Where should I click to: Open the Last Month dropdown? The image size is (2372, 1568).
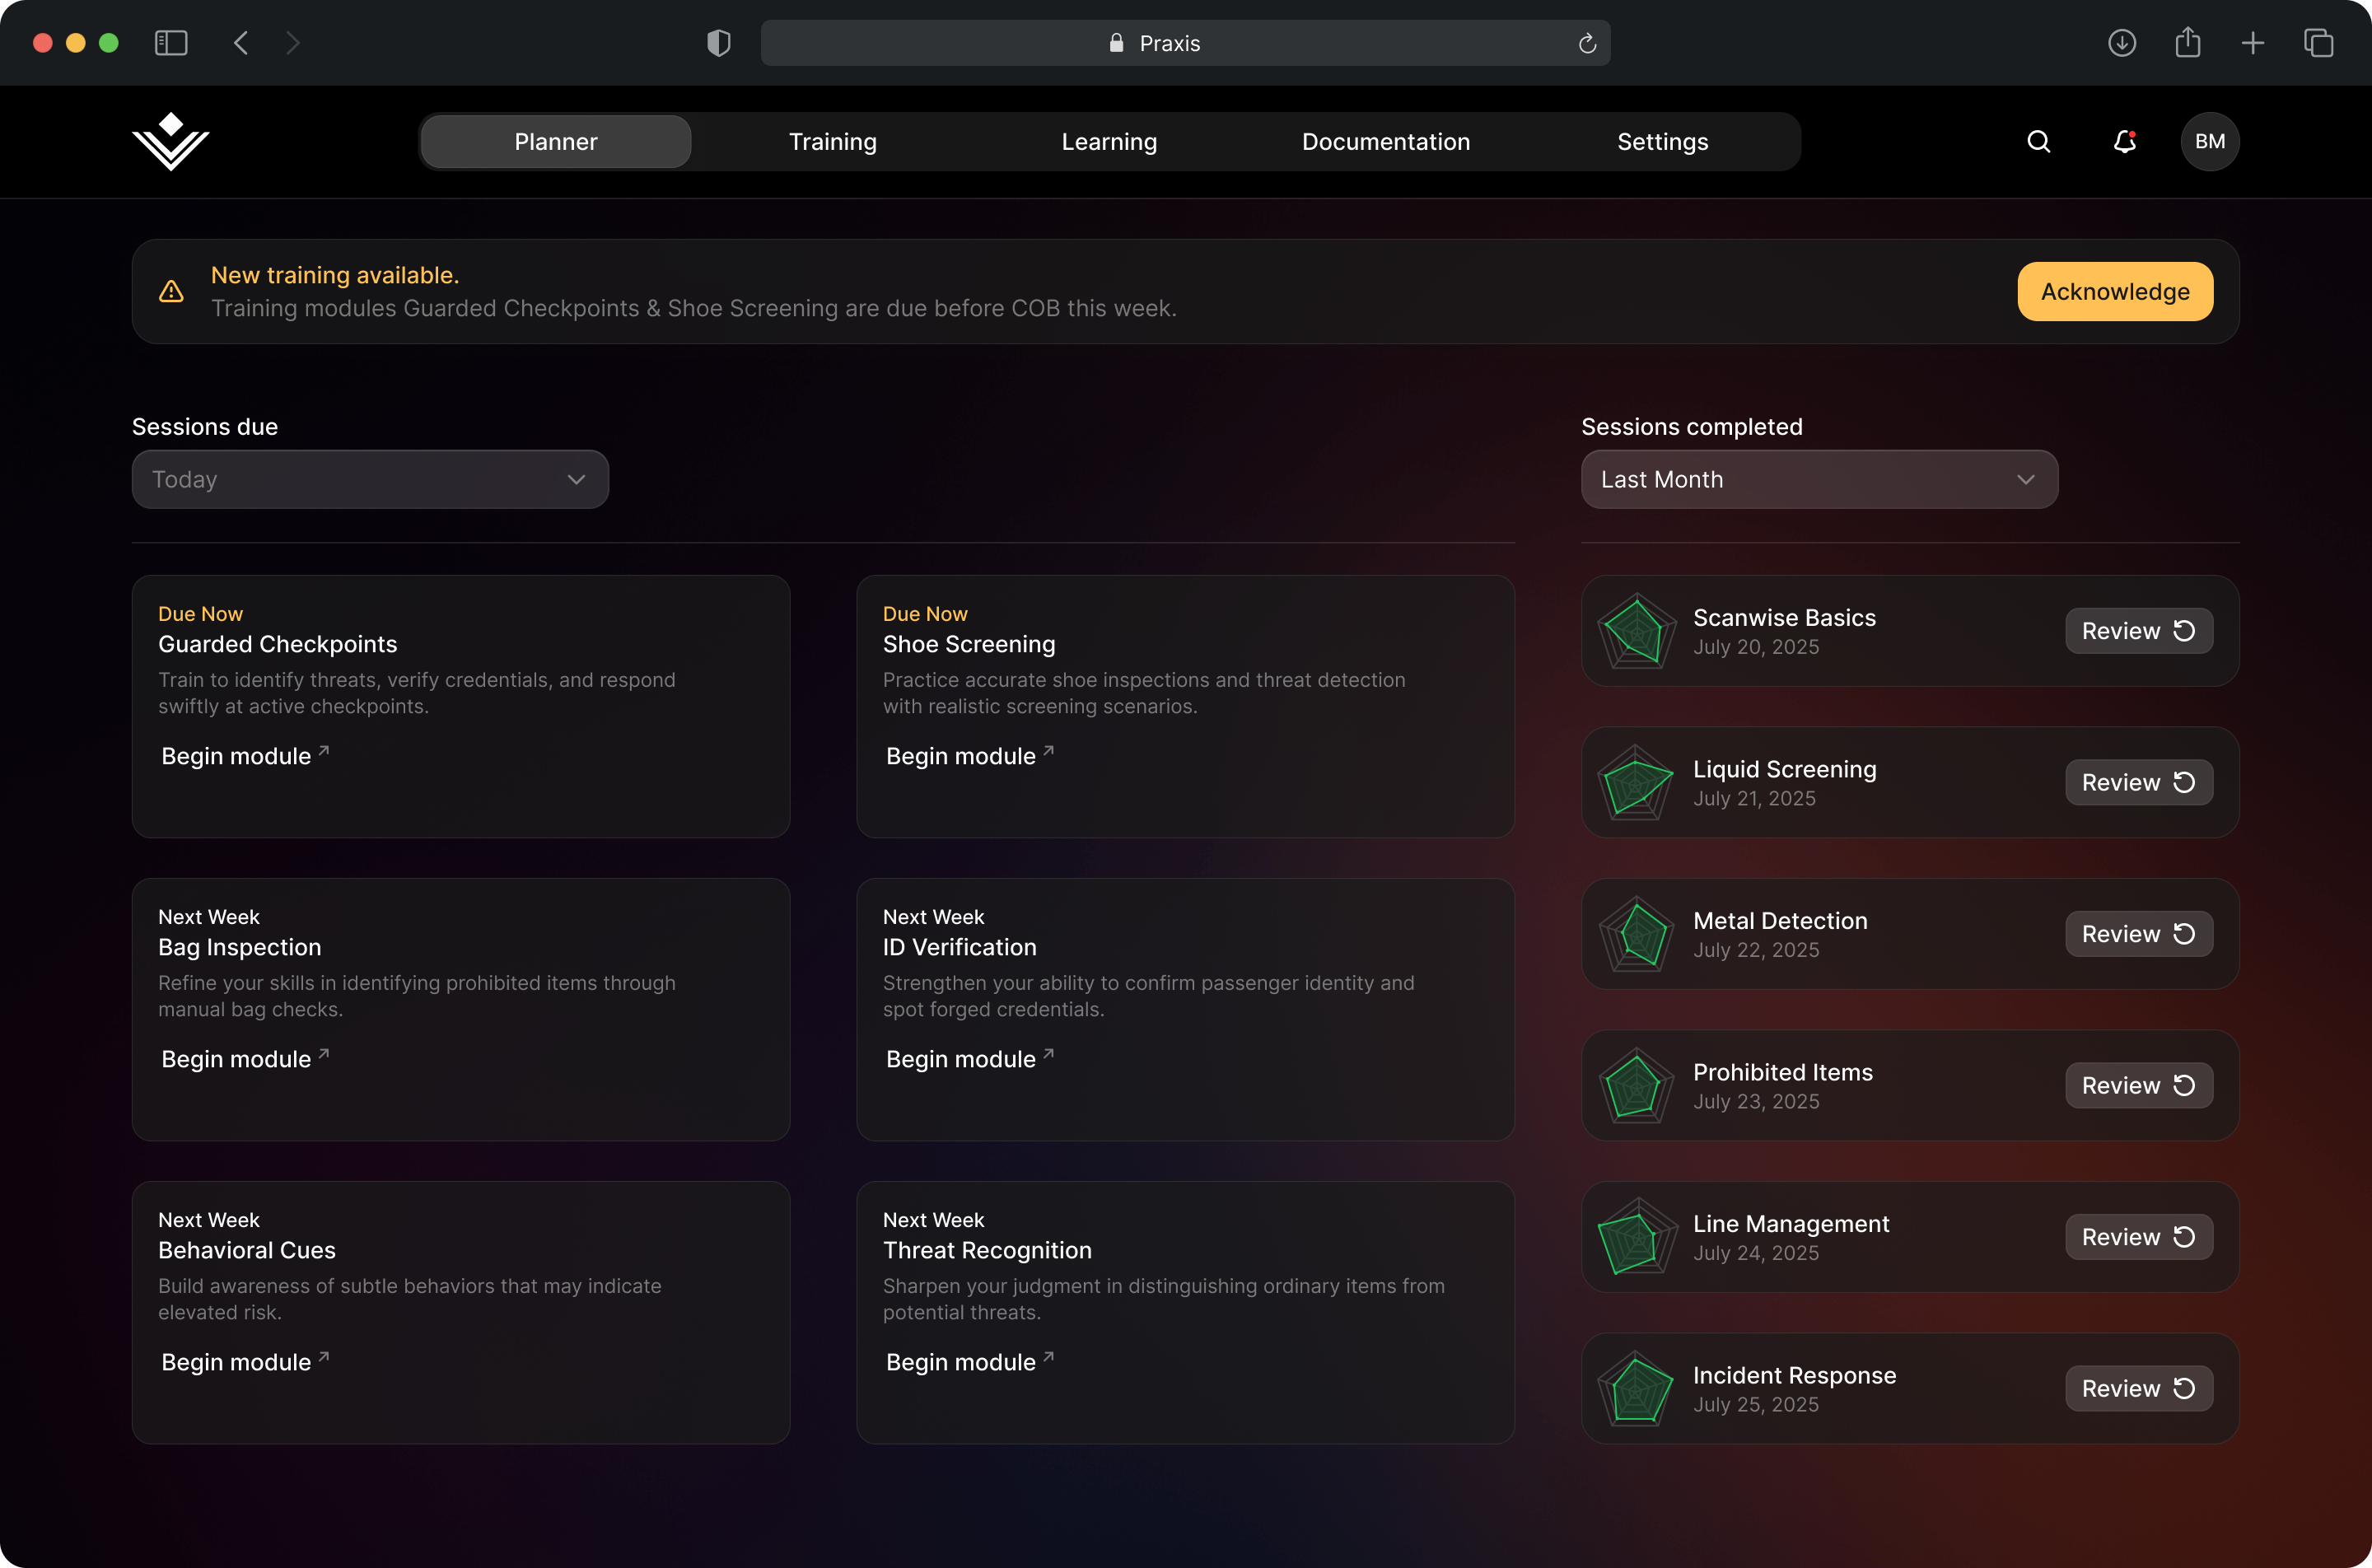[x=1818, y=479]
